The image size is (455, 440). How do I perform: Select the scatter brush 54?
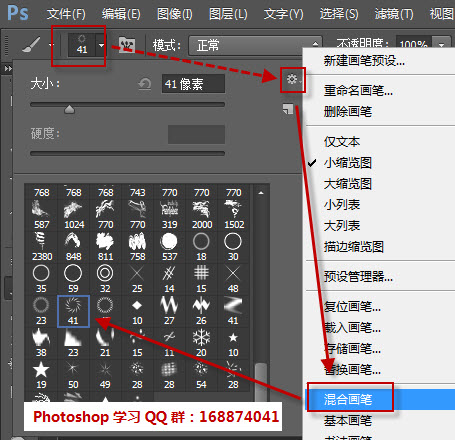coord(201,375)
